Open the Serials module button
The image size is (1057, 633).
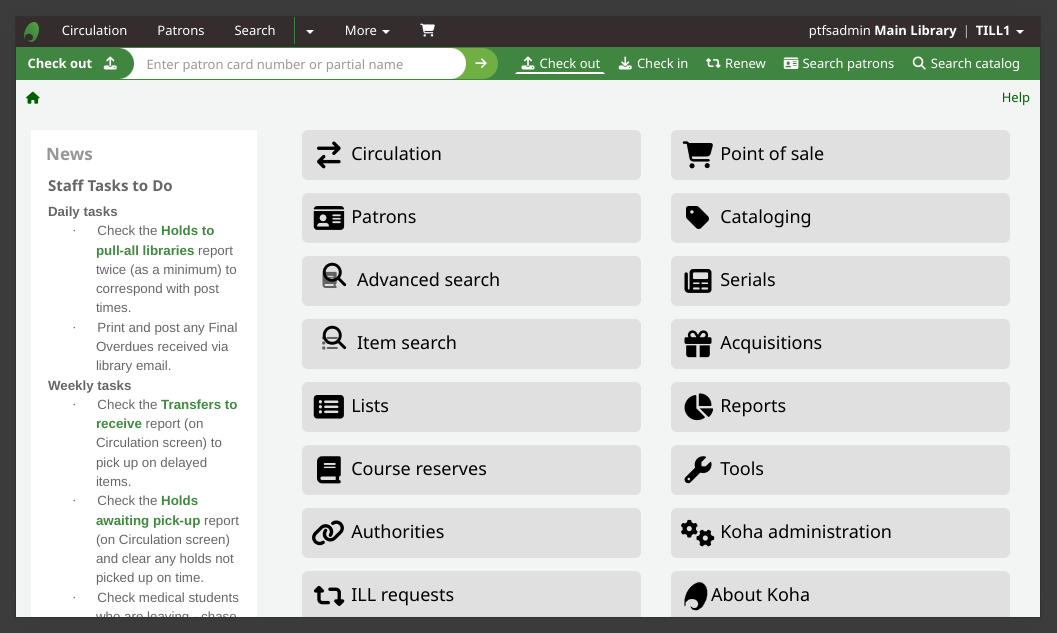pyautogui.click(x=840, y=280)
